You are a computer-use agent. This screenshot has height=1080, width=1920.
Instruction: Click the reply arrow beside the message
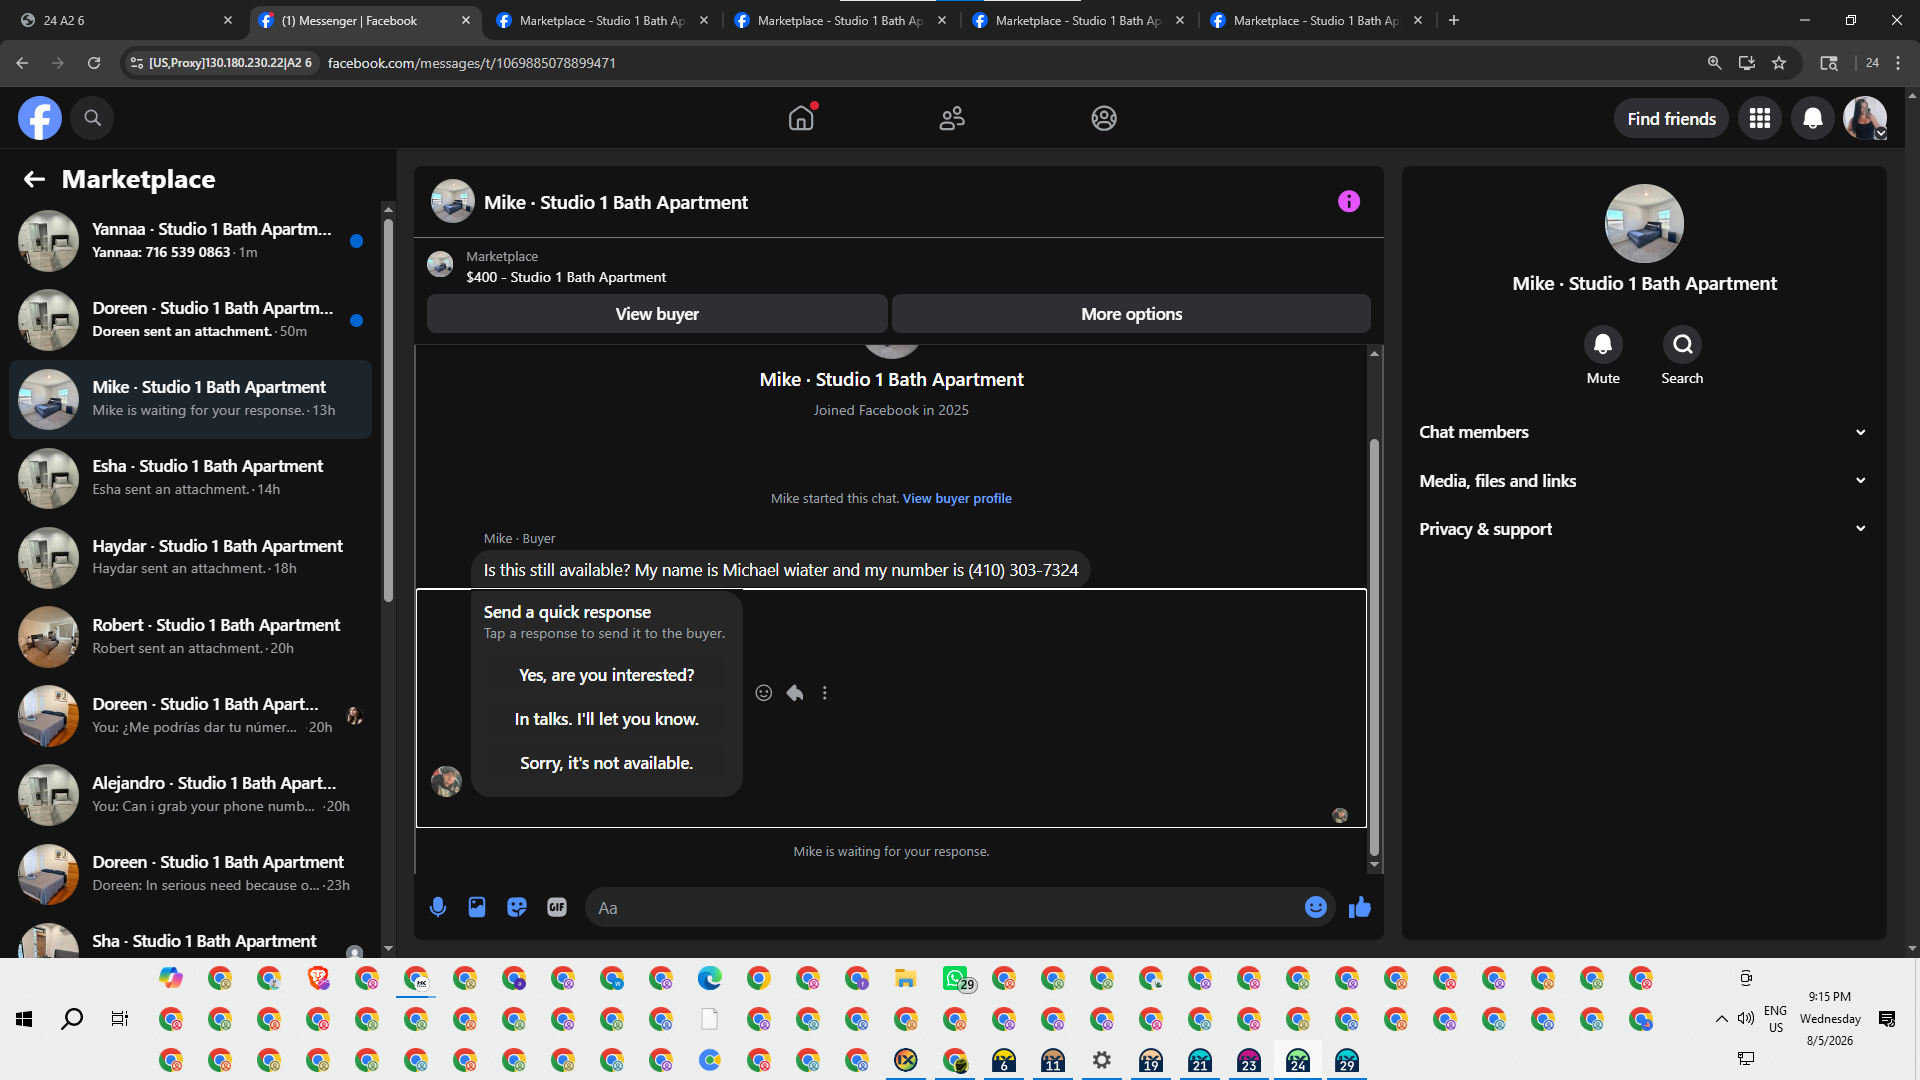[x=795, y=693]
